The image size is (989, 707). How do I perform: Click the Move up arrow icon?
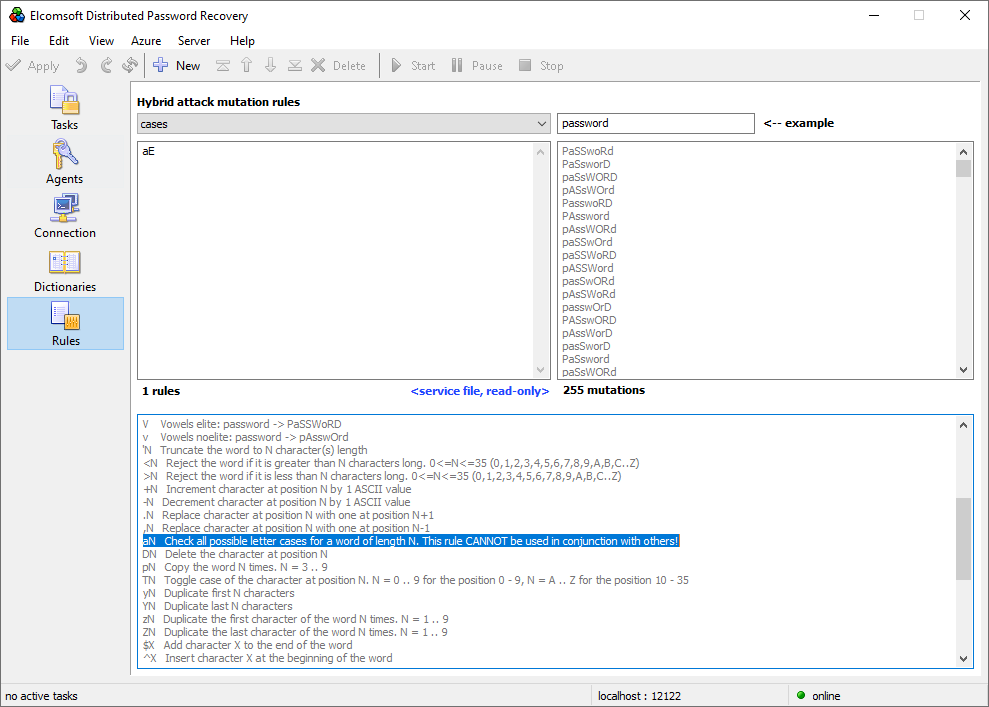point(247,65)
